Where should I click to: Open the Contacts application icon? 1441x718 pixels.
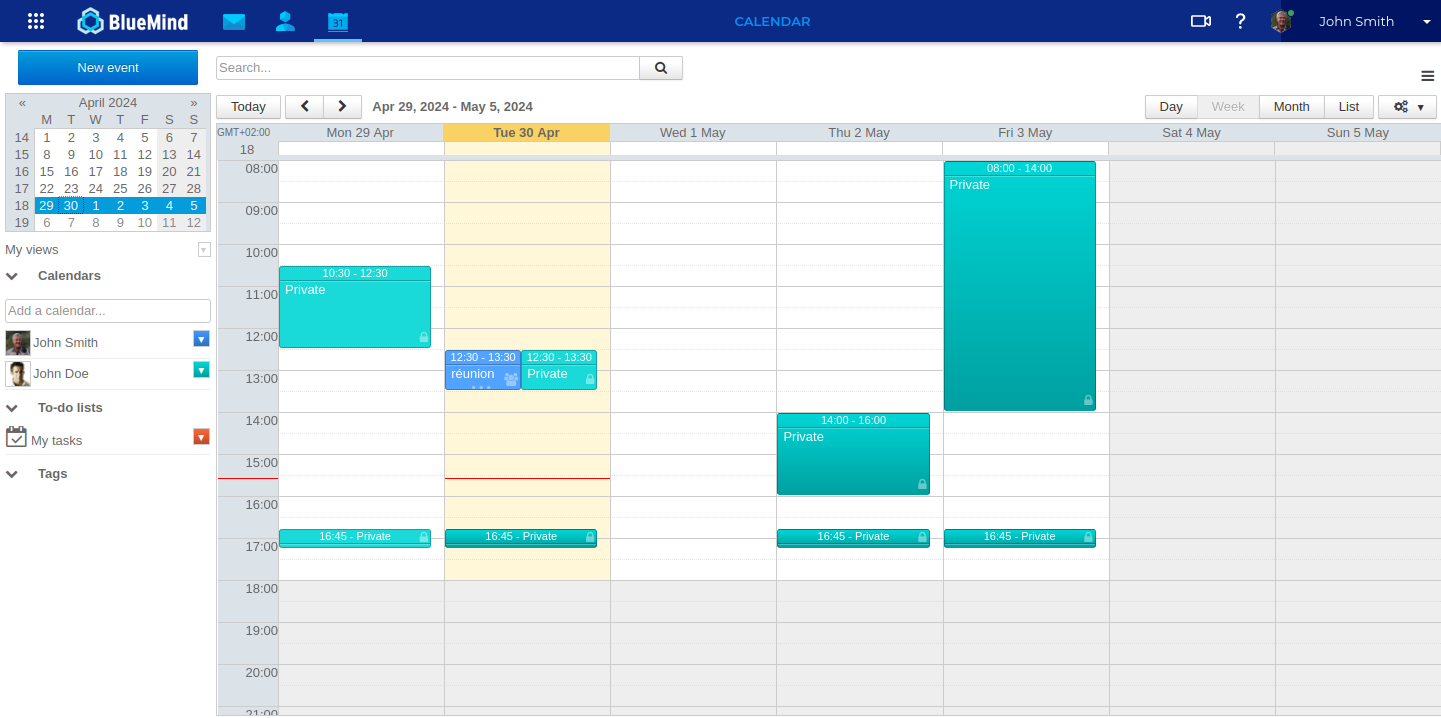(285, 21)
